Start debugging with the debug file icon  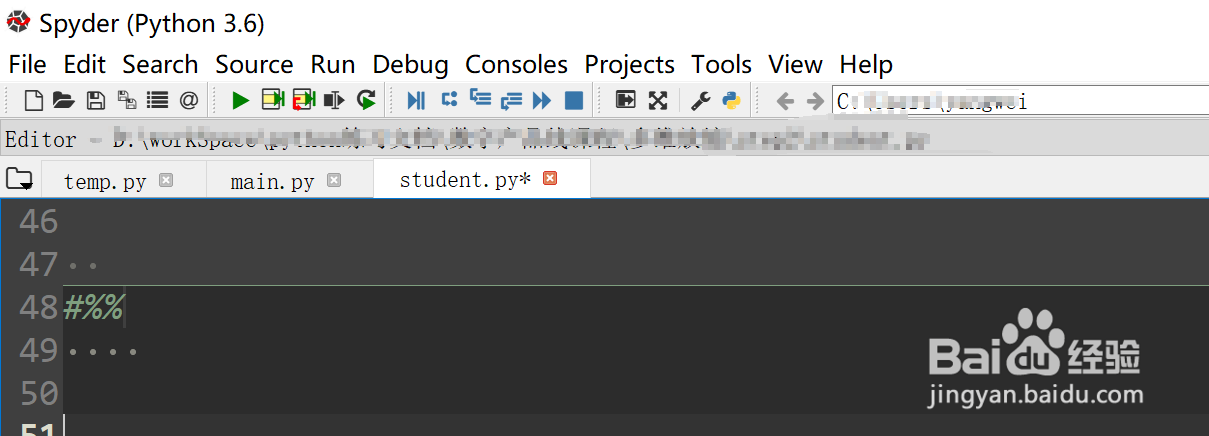[417, 100]
